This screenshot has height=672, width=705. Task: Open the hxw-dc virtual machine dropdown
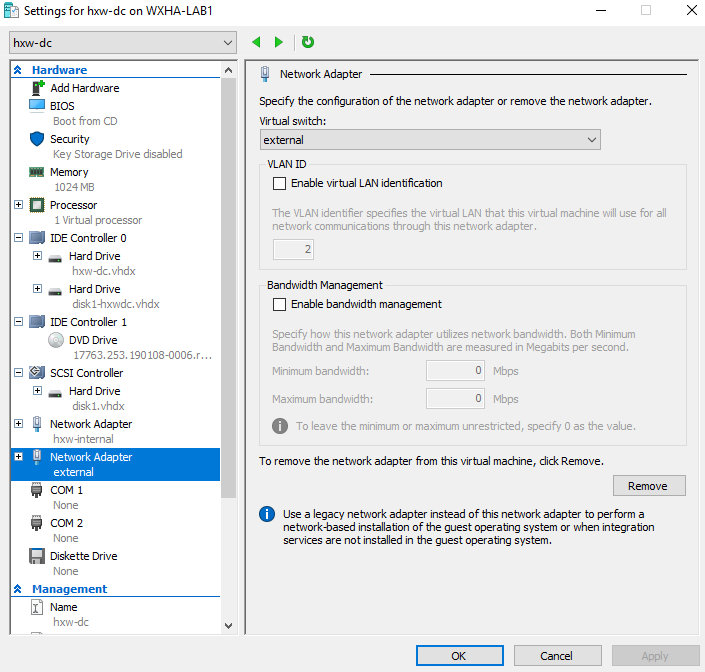pos(123,43)
